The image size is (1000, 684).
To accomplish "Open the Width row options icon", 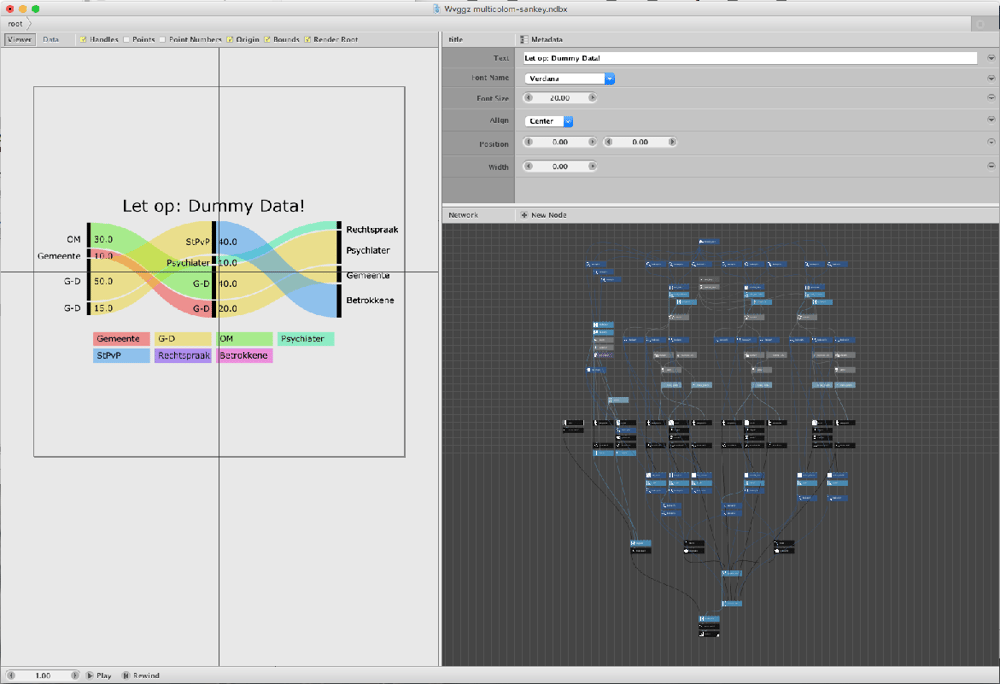I will [991, 166].
